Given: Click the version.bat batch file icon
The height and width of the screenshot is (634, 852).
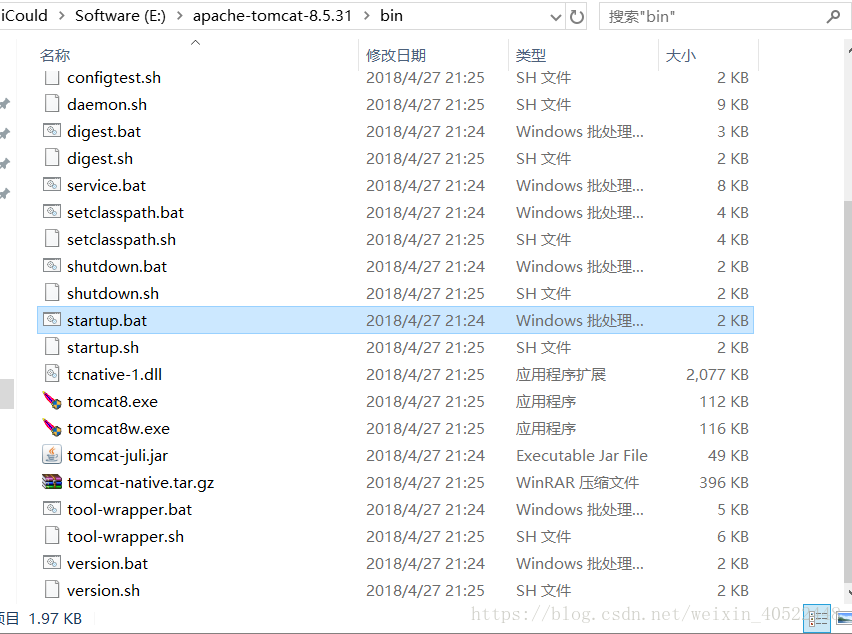Looking at the screenshot, I should click(52, 562).
